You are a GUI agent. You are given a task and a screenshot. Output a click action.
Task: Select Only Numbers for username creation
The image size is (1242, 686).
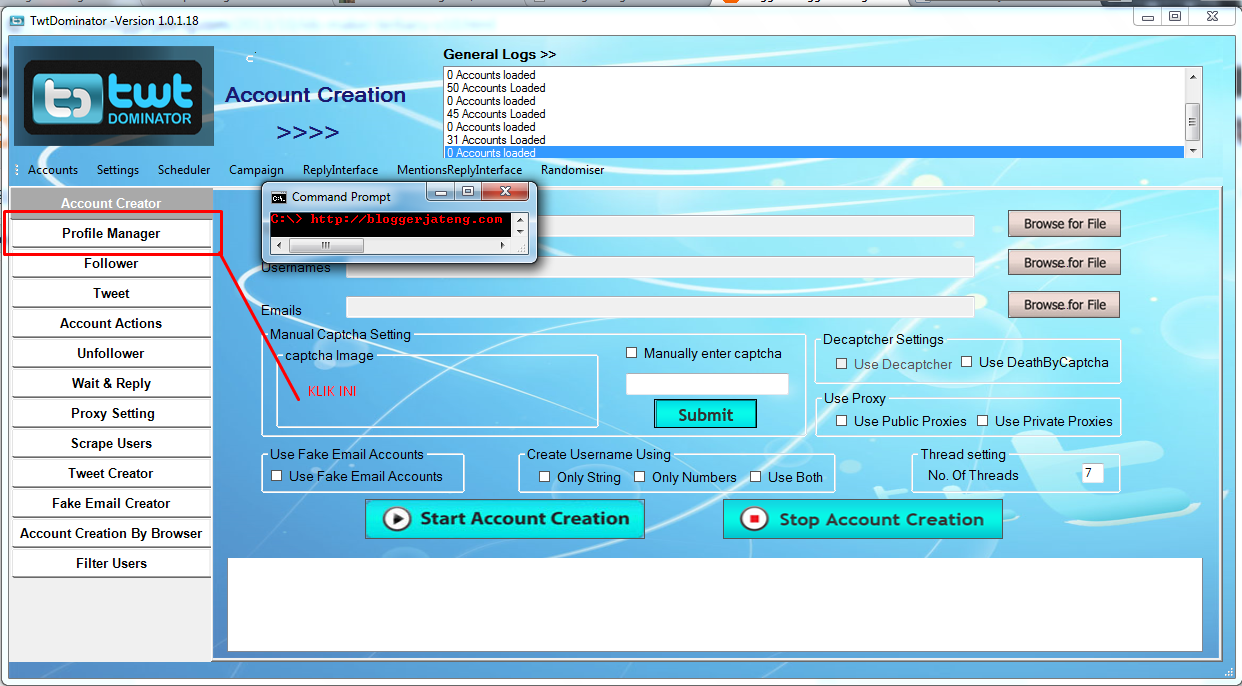(x=639, y=477)
